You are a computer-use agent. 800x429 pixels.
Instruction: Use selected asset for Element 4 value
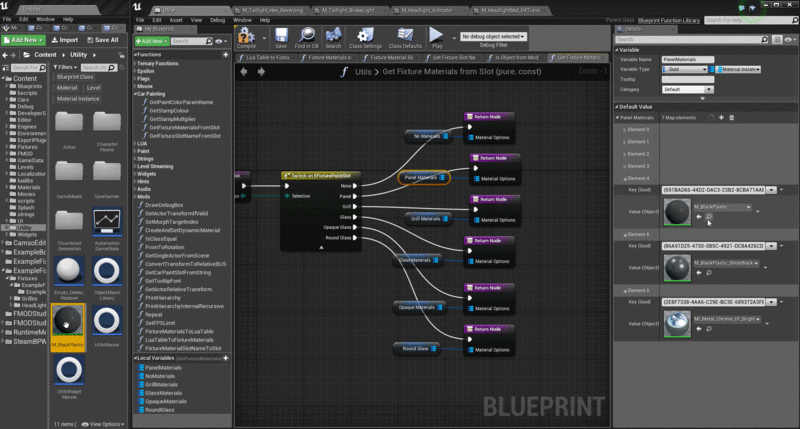tap(698, 217)
